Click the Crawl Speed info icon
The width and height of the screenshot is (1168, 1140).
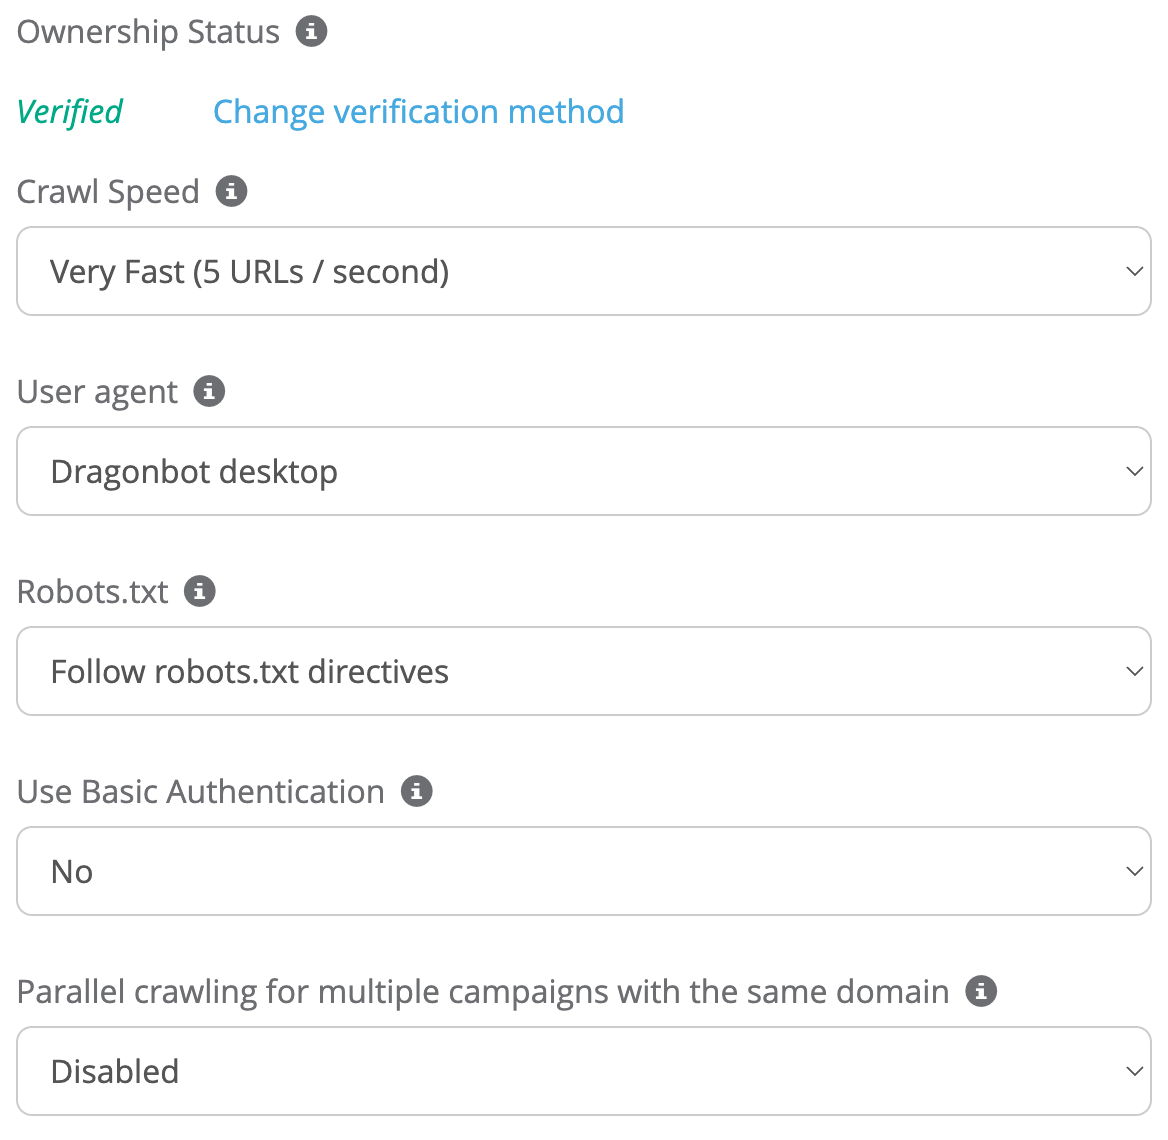pos(231,191)
